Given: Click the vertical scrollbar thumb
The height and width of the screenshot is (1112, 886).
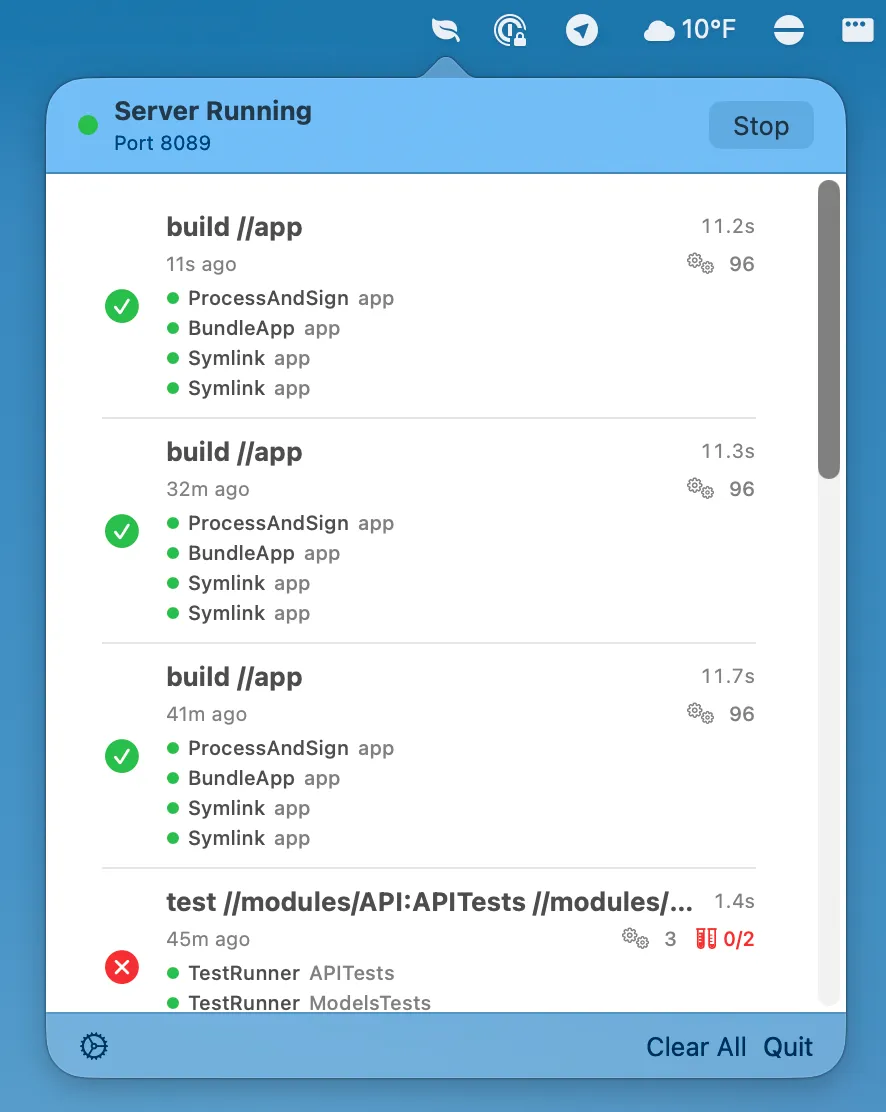Looking at the screenshot, I should 828,330.
